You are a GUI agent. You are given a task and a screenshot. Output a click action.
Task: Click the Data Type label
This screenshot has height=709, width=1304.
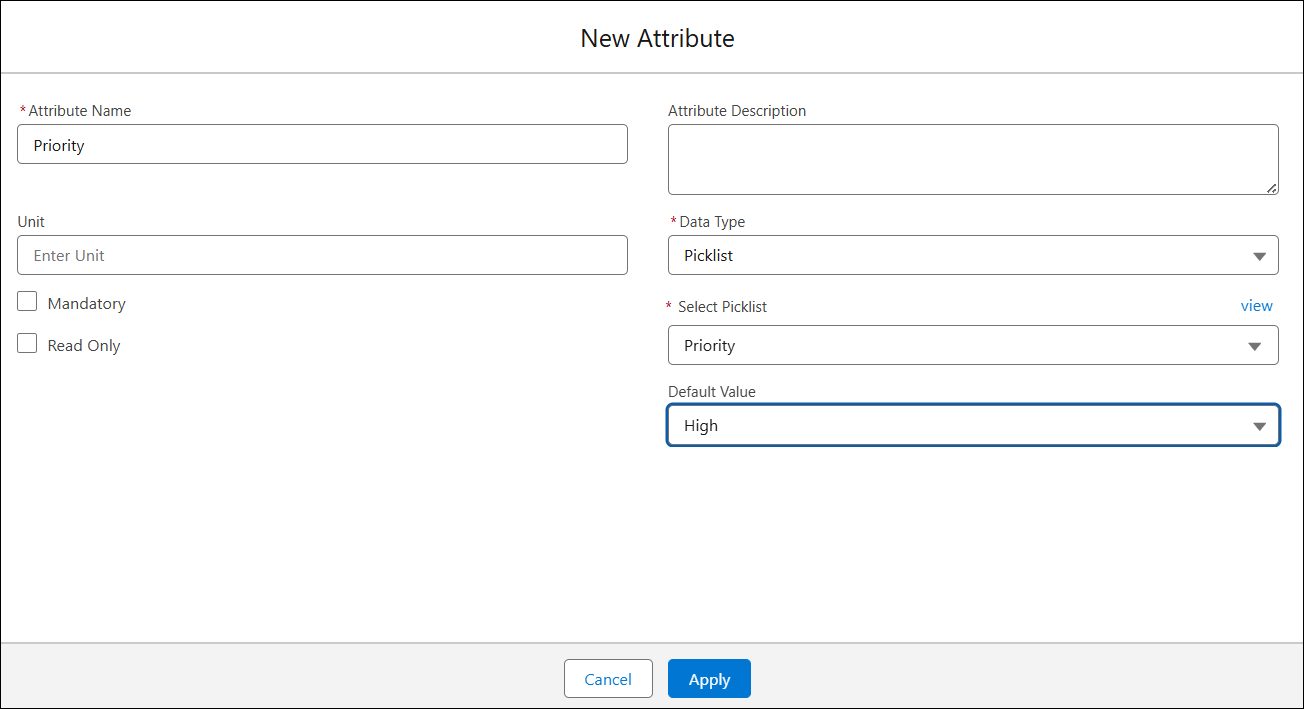coord(712,222)
